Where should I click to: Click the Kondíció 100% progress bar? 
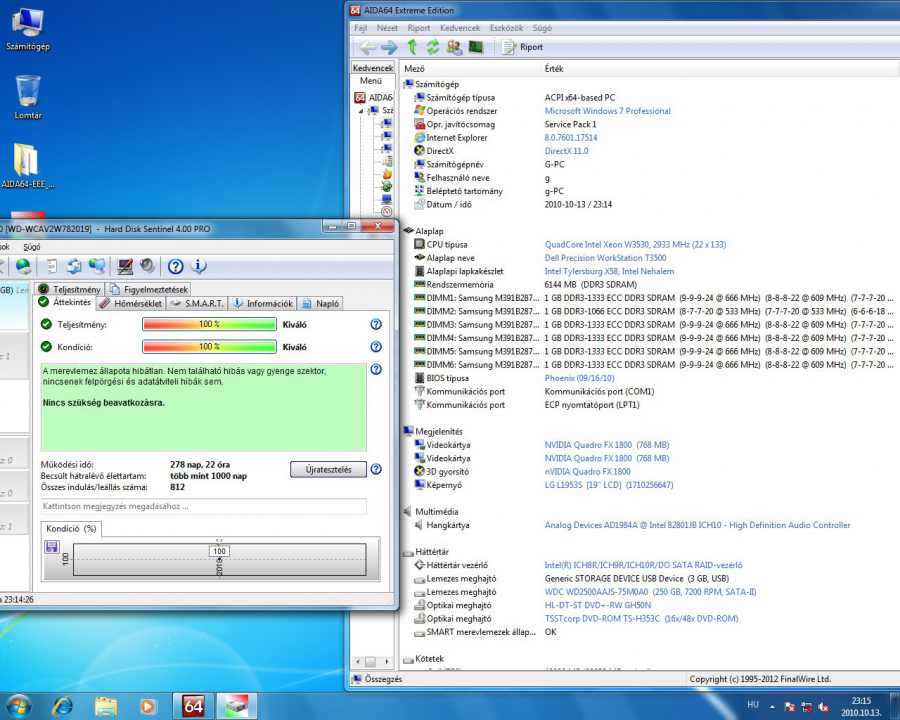210,347
